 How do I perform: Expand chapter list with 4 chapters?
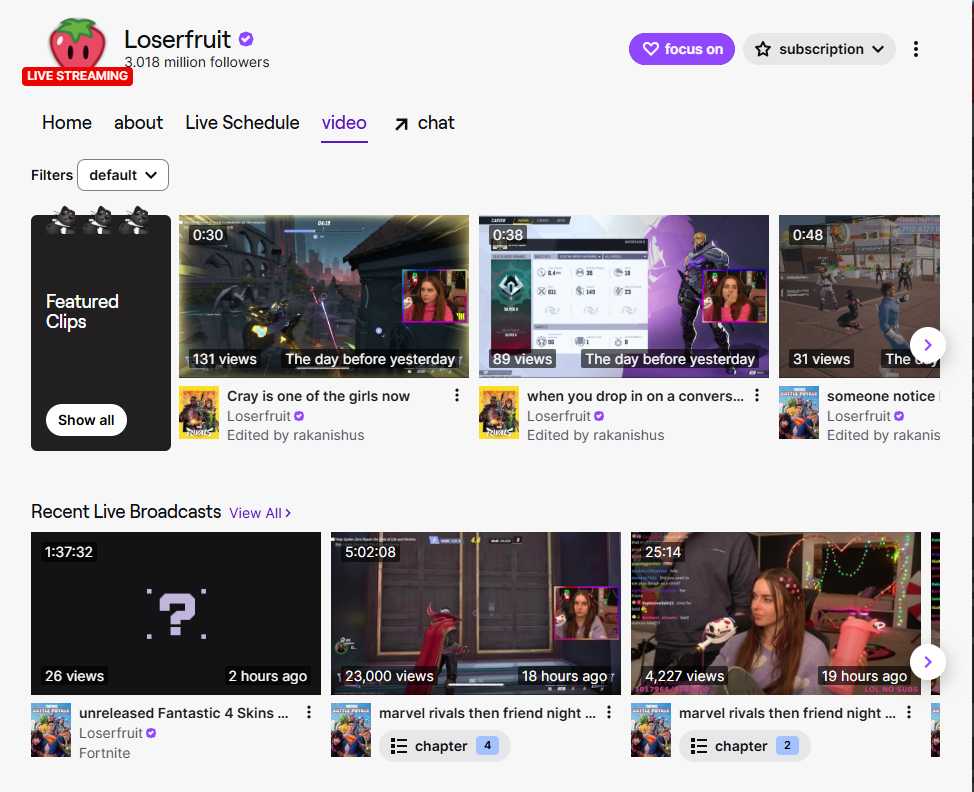point(445,746)
